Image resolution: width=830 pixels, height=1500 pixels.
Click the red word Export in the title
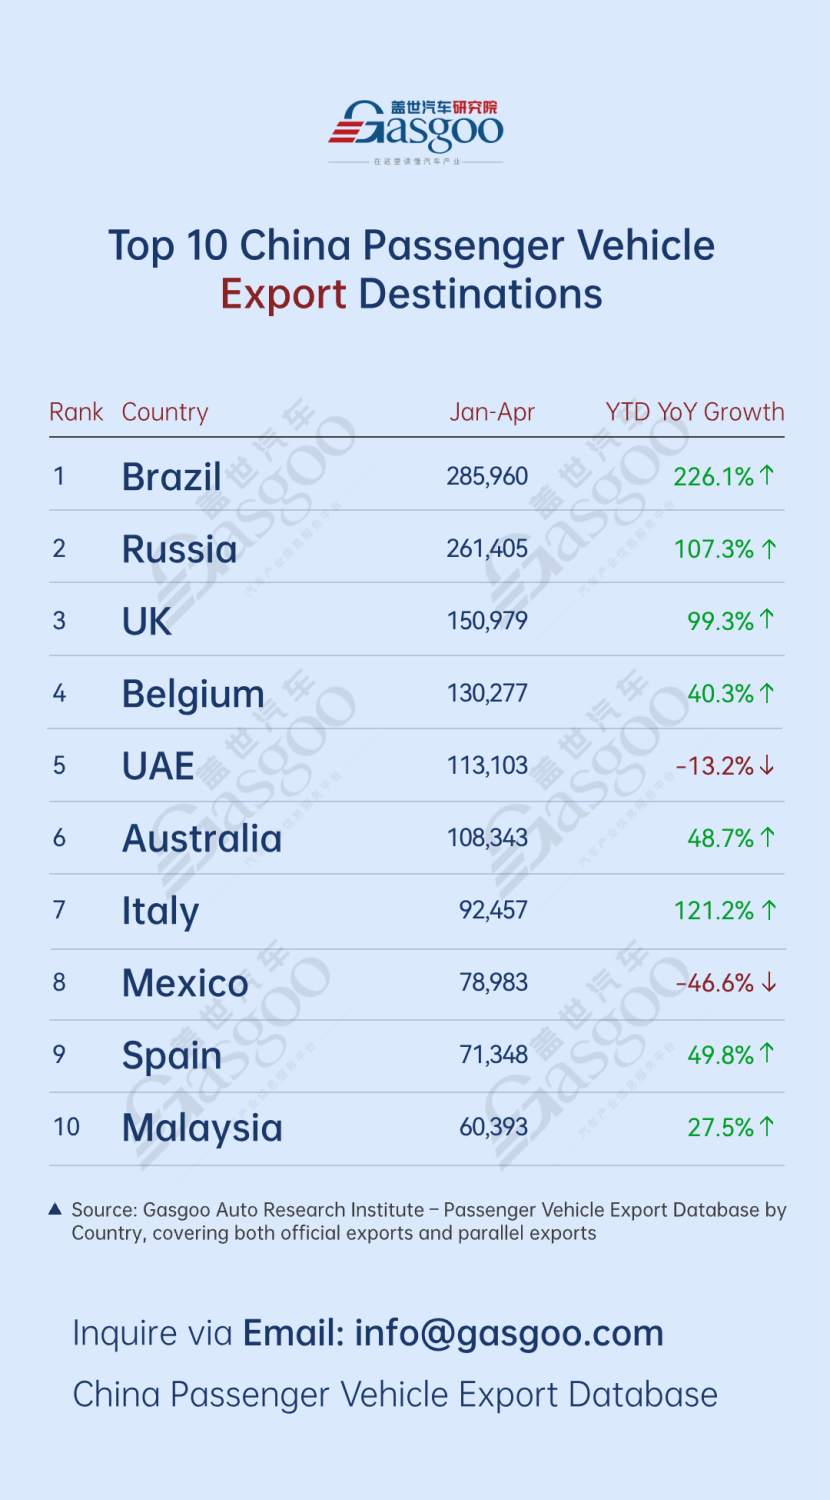point(284,296)
